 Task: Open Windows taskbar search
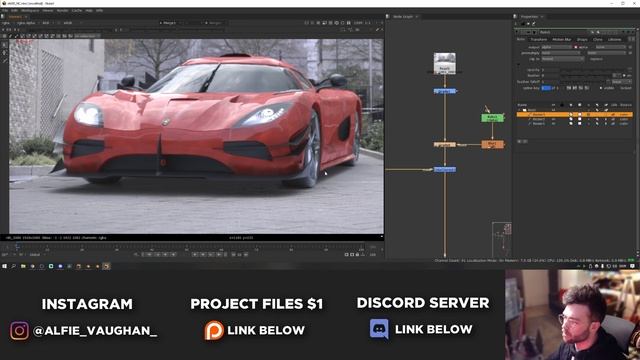(13, 266)
